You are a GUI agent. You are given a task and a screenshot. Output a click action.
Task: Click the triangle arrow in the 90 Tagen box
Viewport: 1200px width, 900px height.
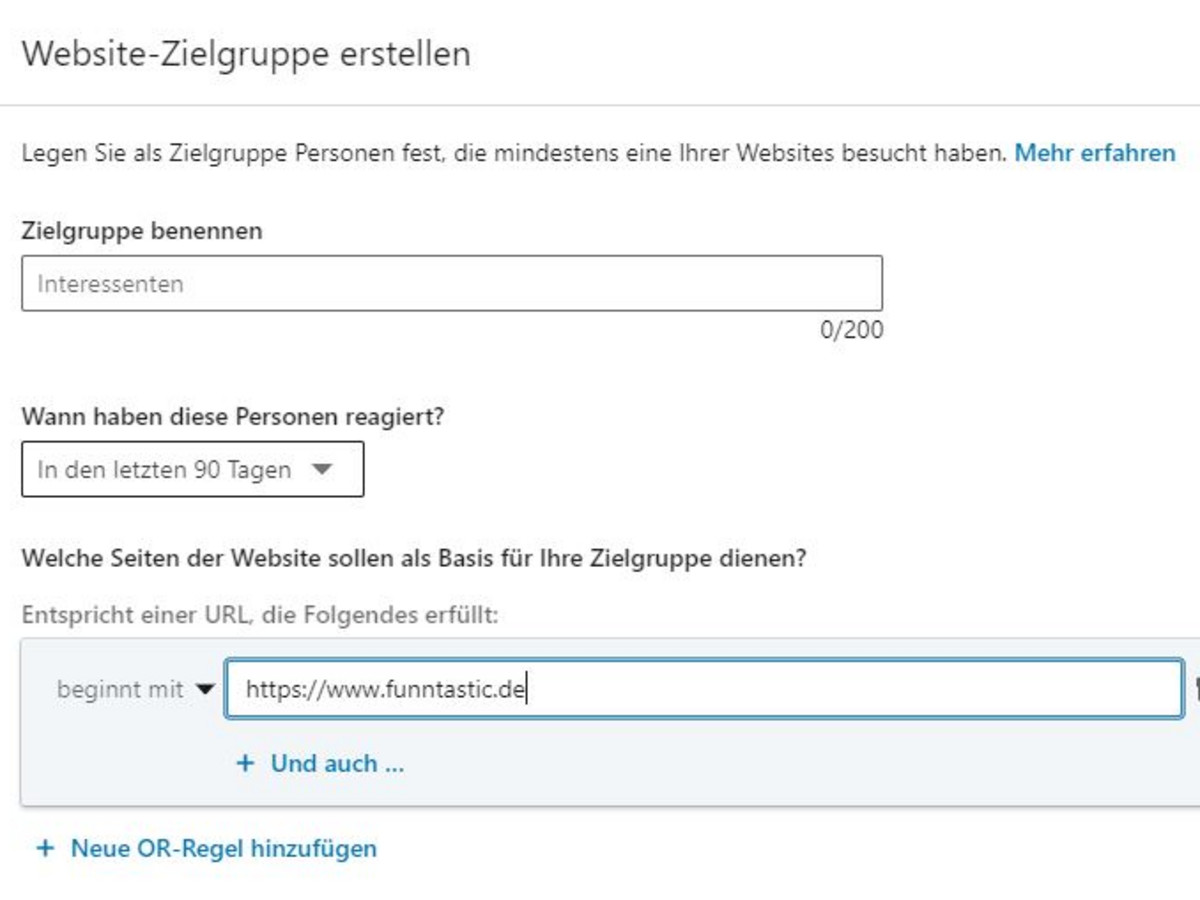click(x=321, y=469)
